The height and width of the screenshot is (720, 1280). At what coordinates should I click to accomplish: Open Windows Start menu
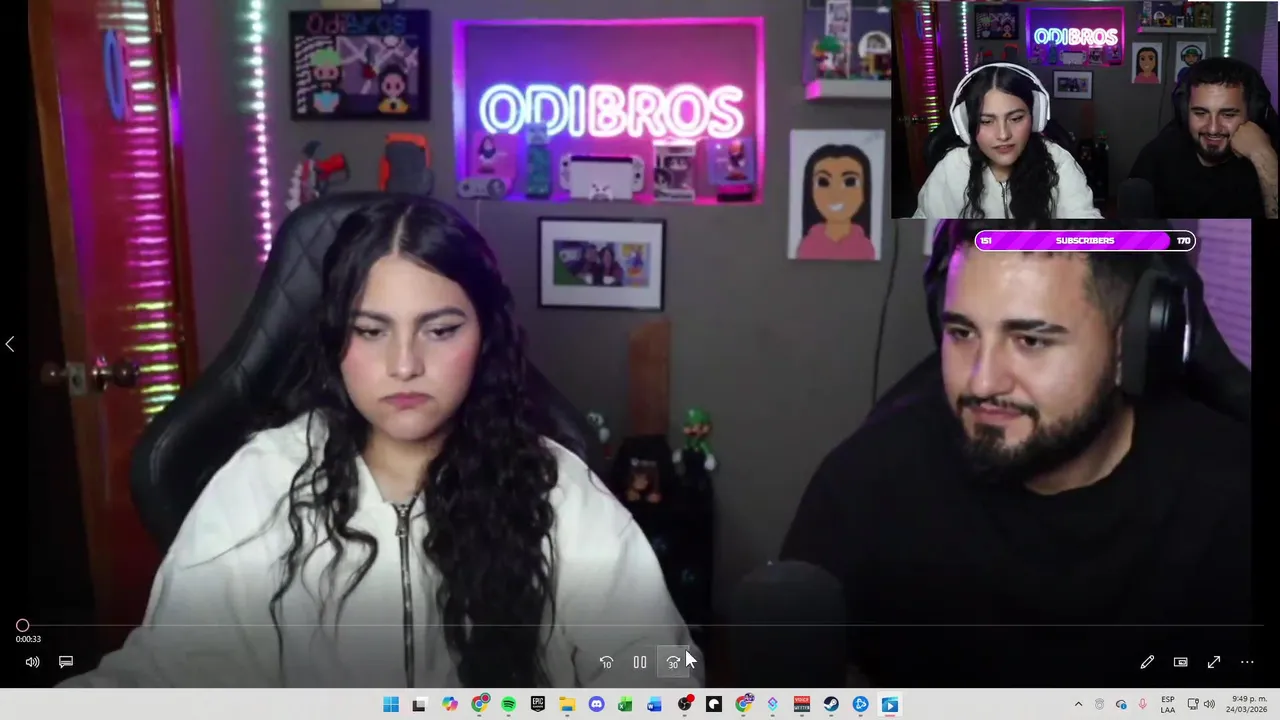[x=391, y=705]
